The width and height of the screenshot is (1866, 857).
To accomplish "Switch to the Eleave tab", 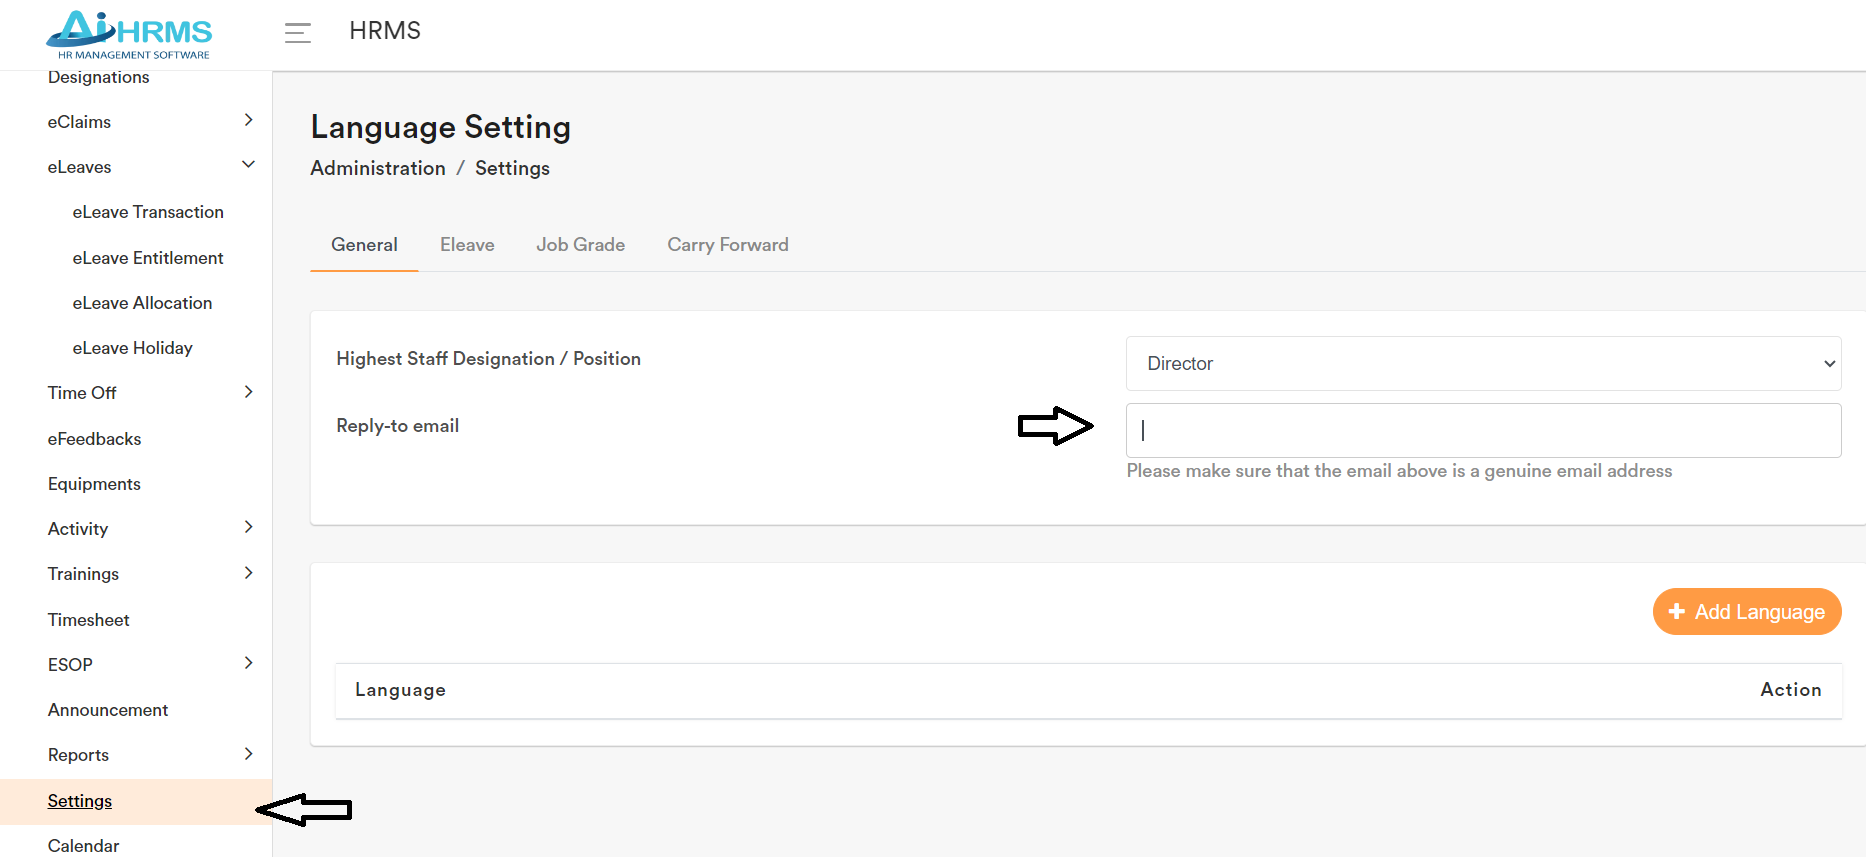I will [x=467, y=245].
